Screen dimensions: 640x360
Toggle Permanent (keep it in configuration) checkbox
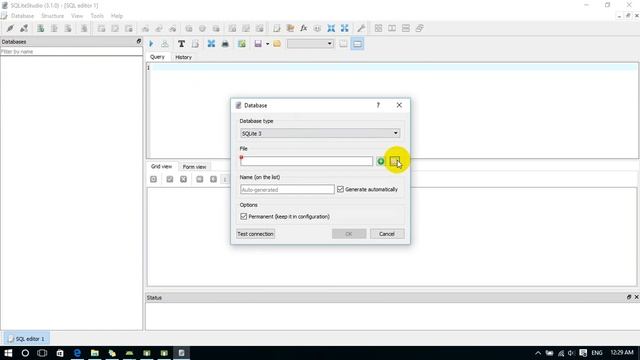(244, 216)
